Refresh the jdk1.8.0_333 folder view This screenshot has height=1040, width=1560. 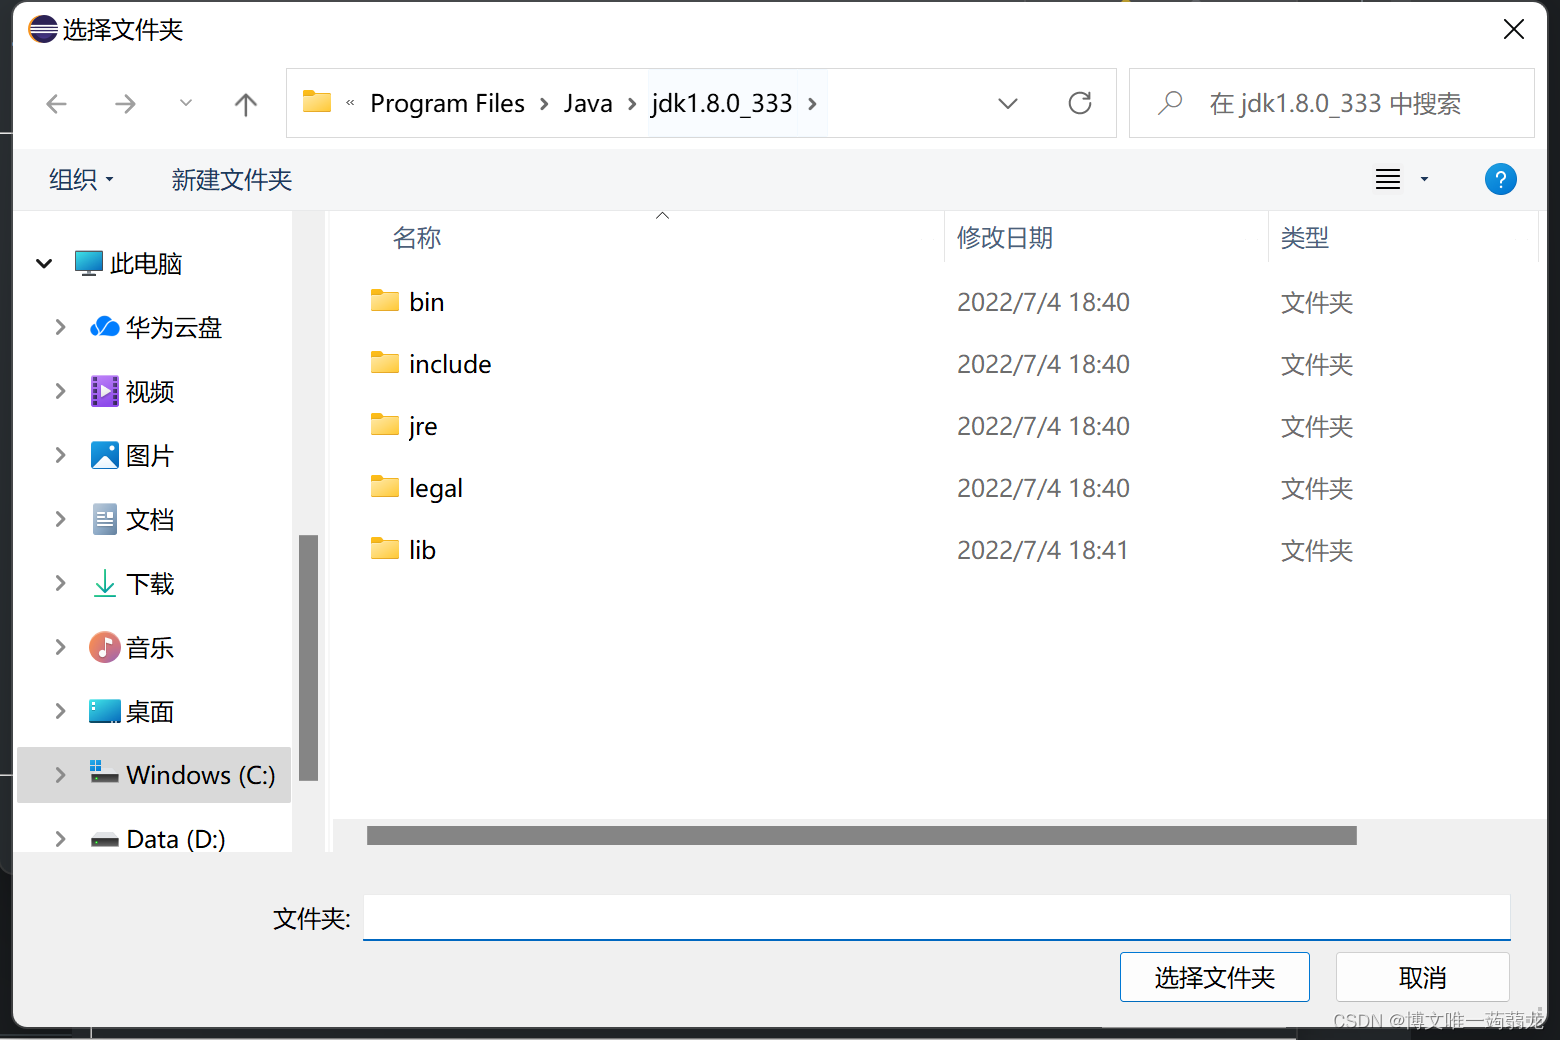(x=1080, y=103)
